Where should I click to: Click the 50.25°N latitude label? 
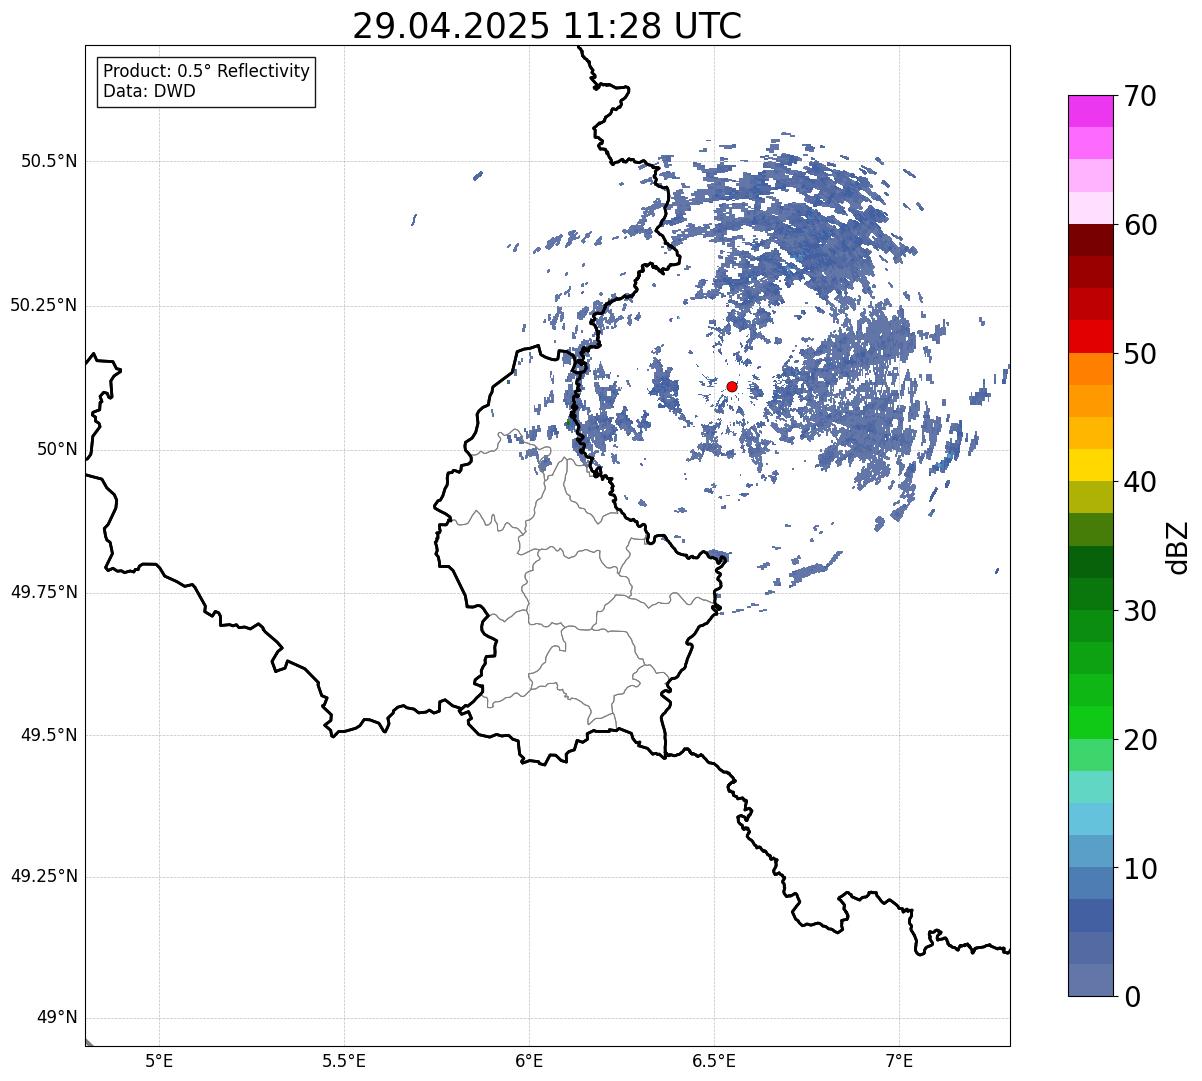click(x=44, y=305)
